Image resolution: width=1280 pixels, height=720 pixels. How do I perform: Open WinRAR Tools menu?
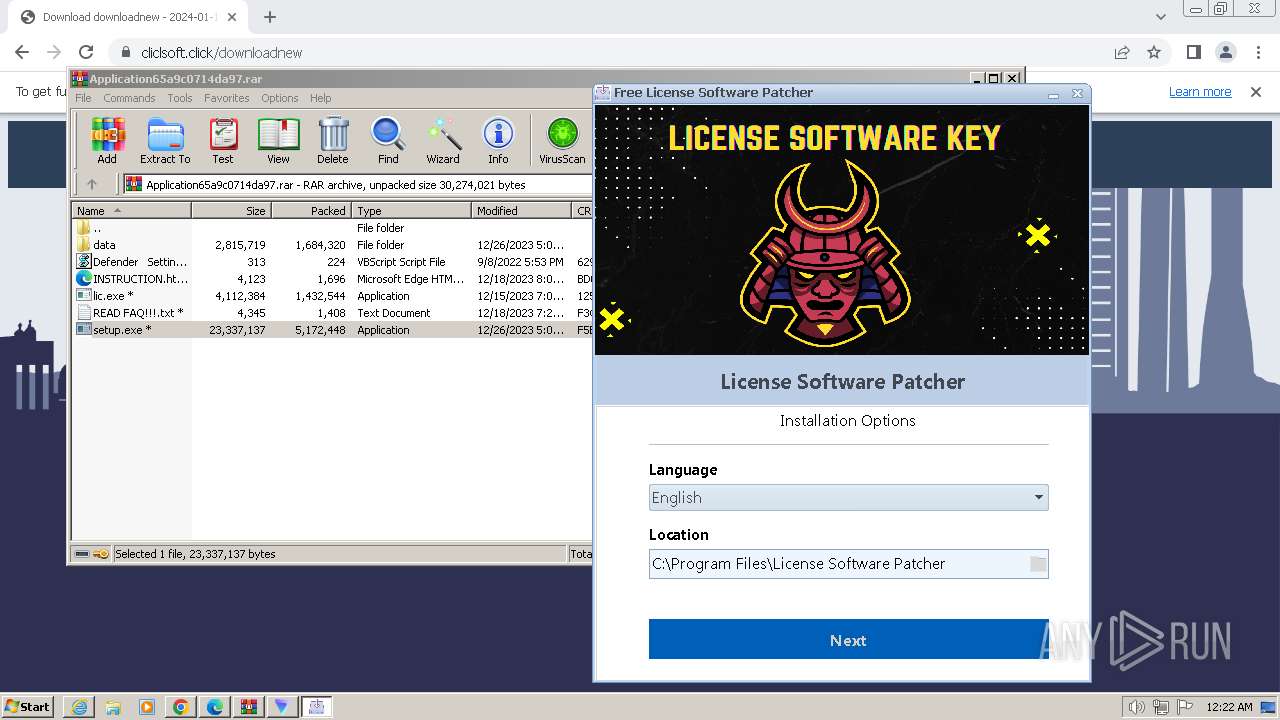click(x=180, y=98)
